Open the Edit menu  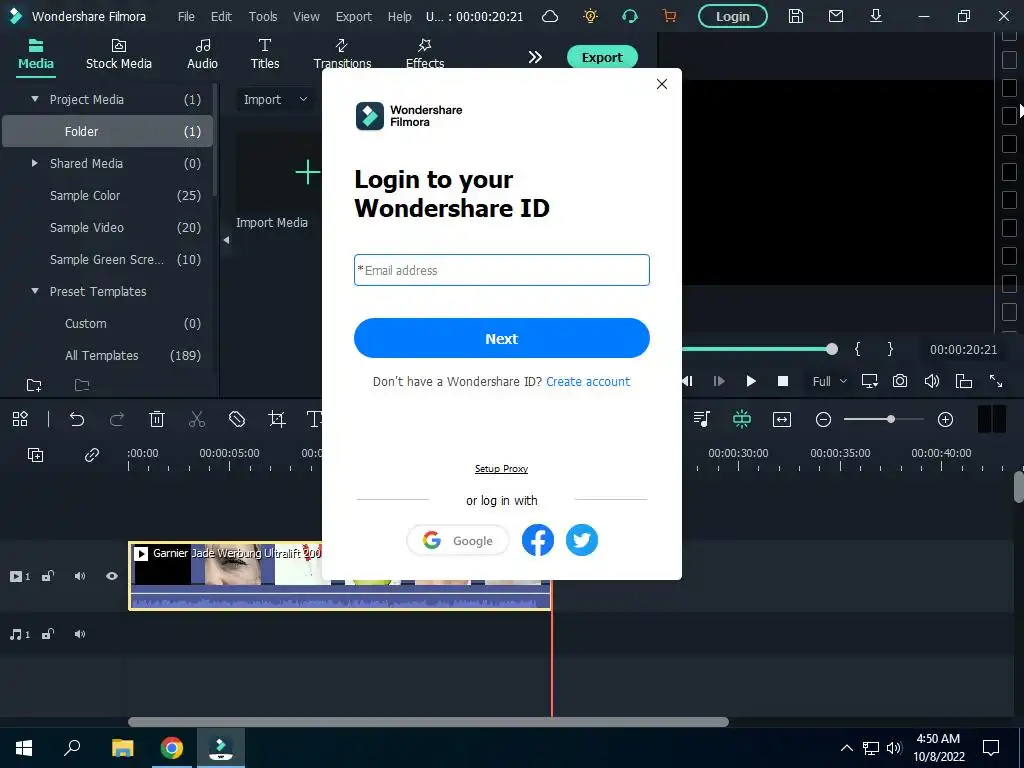[221, 16]
